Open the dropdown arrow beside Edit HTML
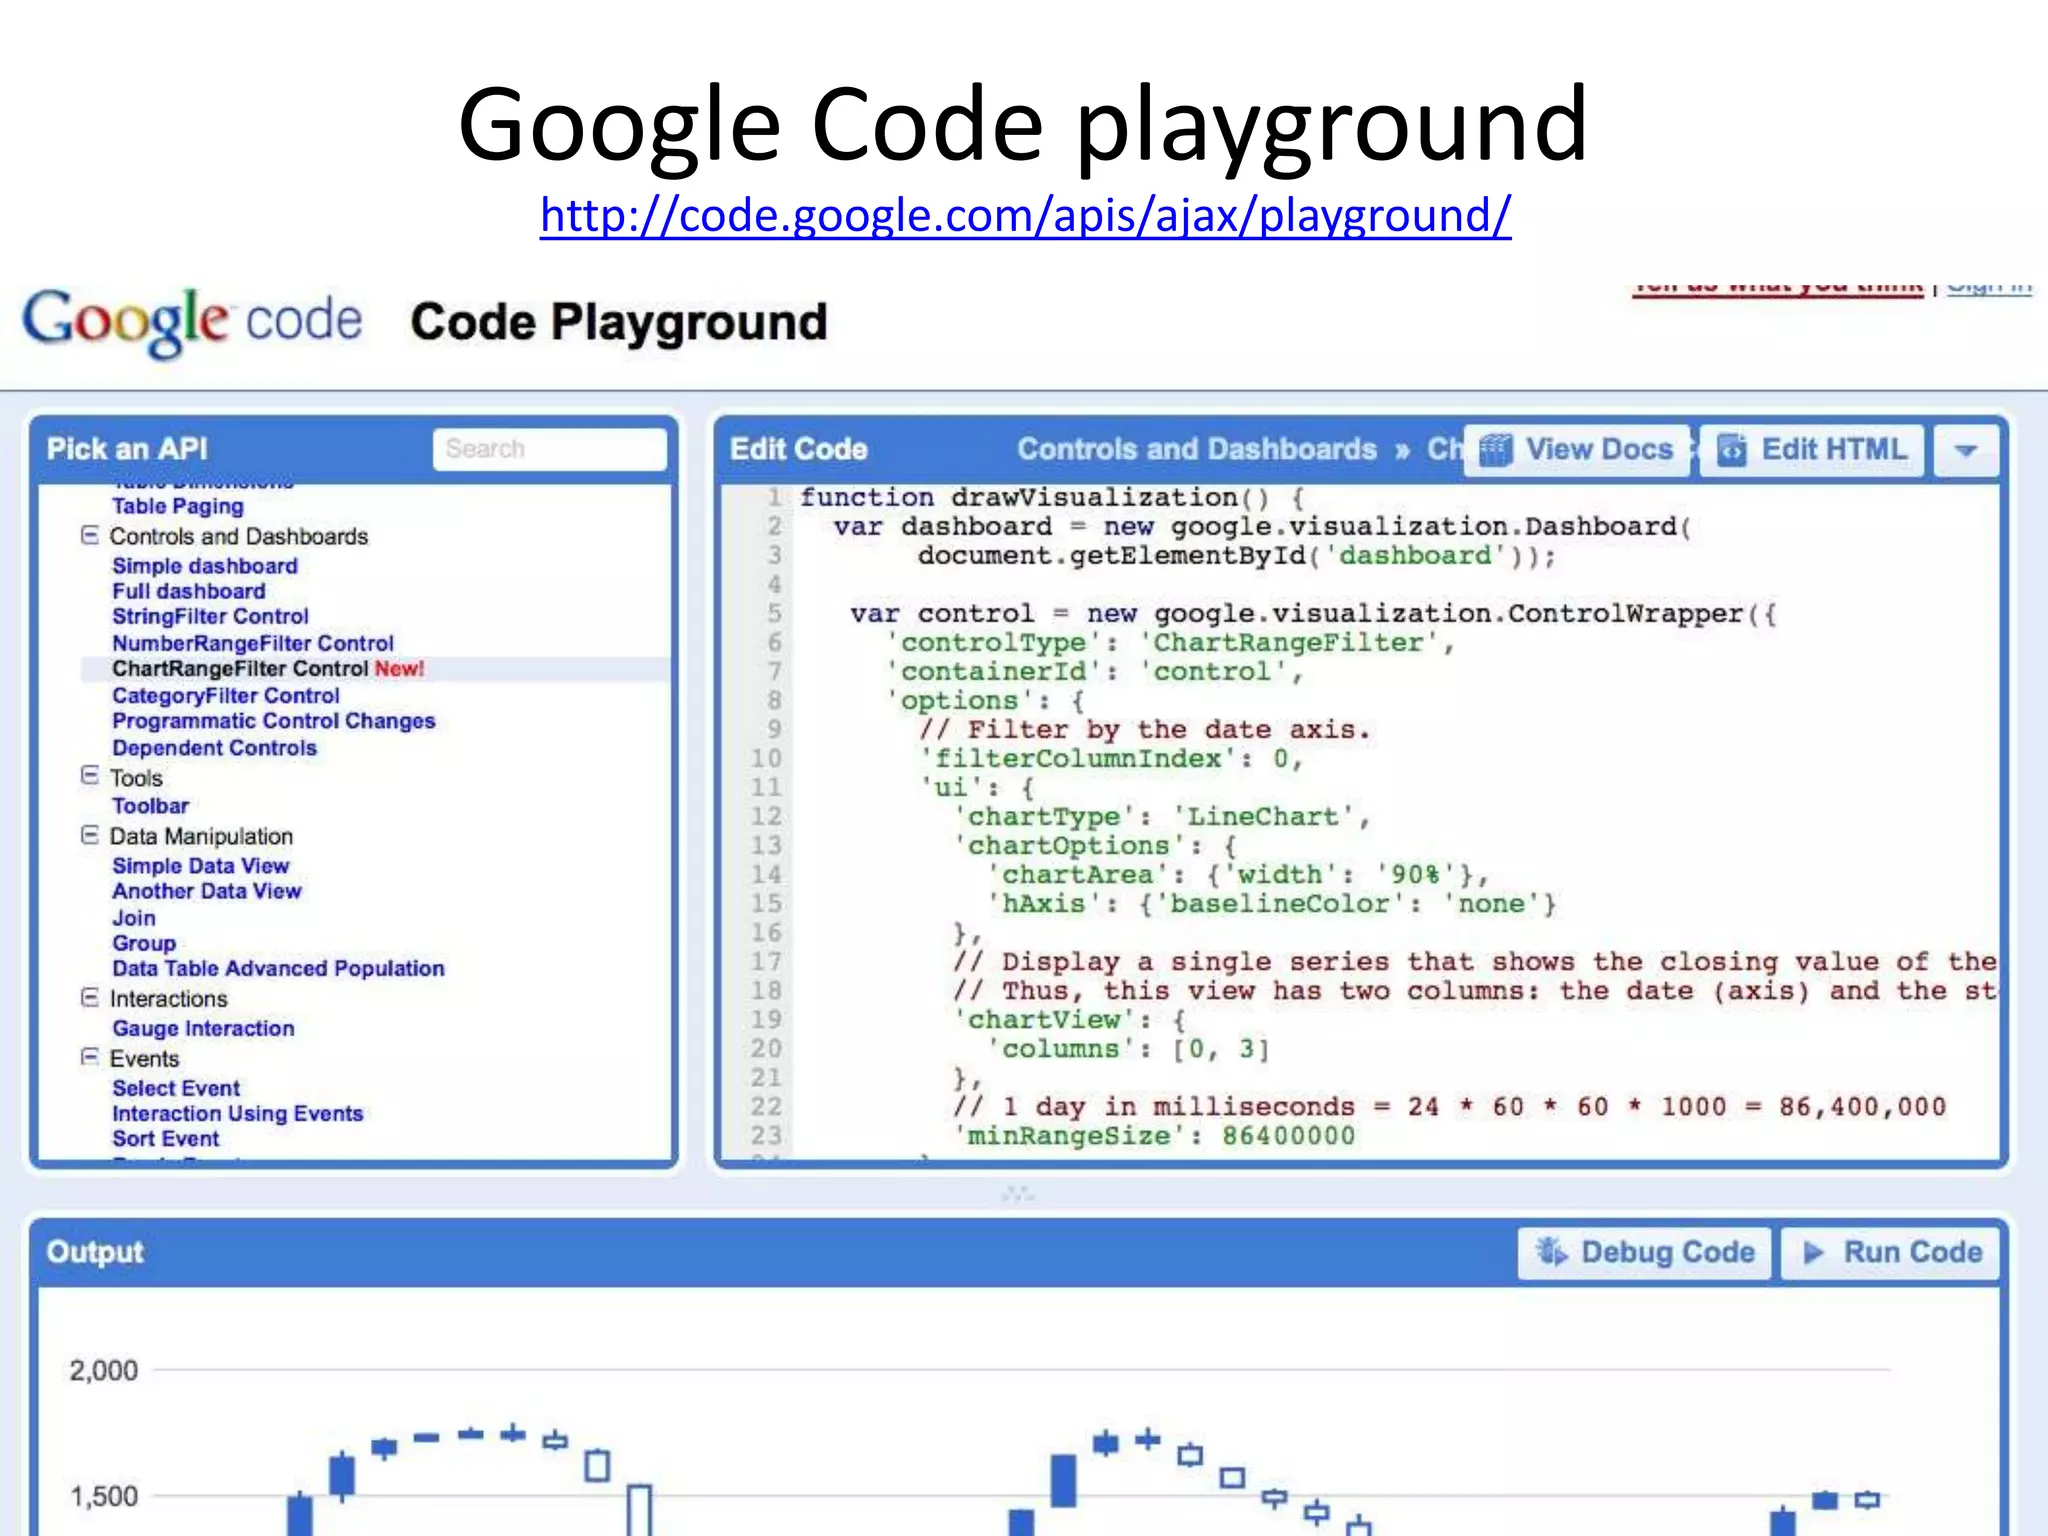 (x=1966, y=450)
